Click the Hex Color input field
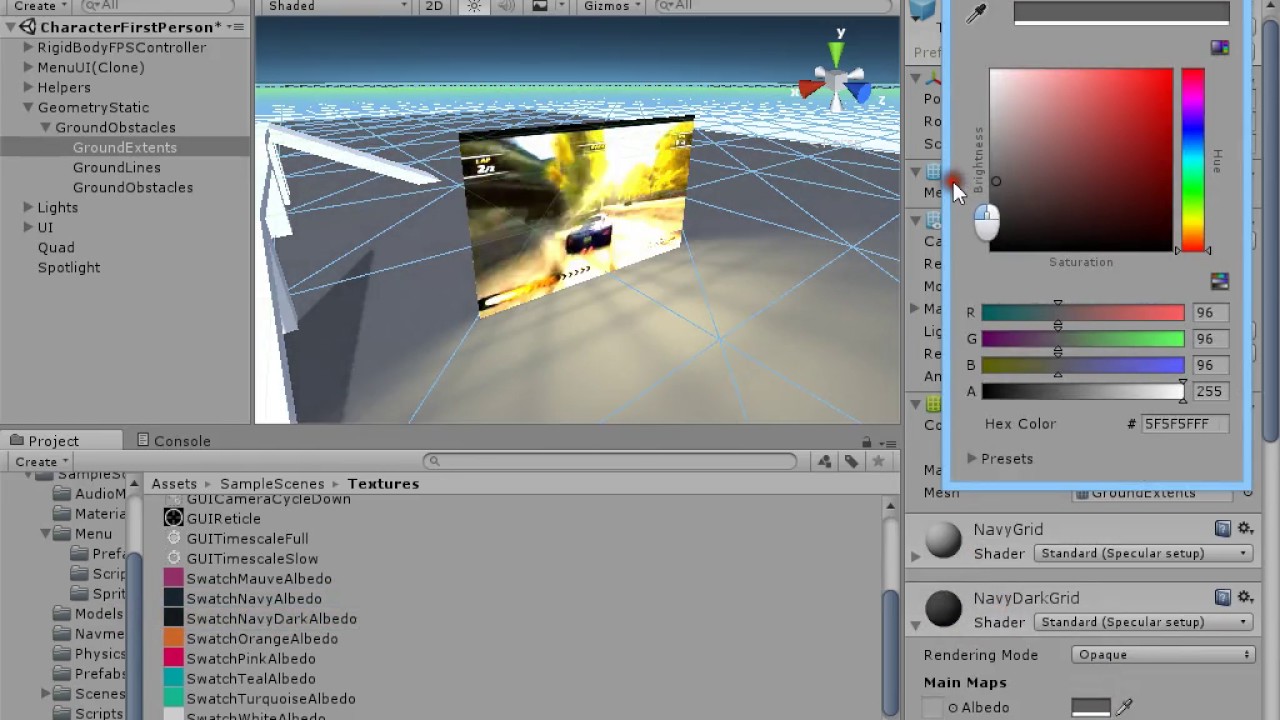This screenshot has height=720, width=1280. click(x=1185, y=423)
